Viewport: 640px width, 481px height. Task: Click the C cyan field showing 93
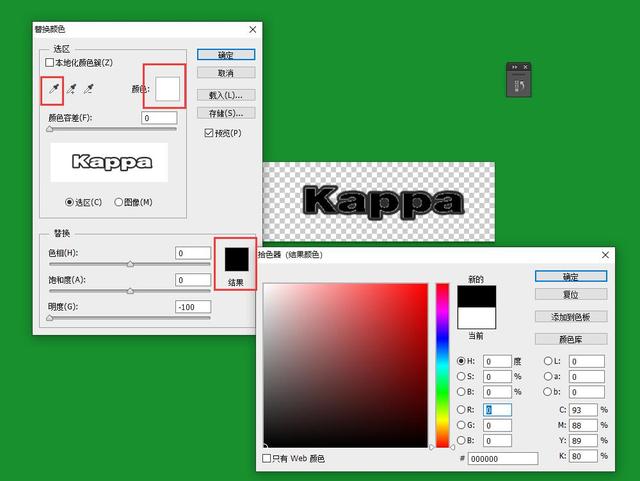pyautogui.click(x=583, y=410)
